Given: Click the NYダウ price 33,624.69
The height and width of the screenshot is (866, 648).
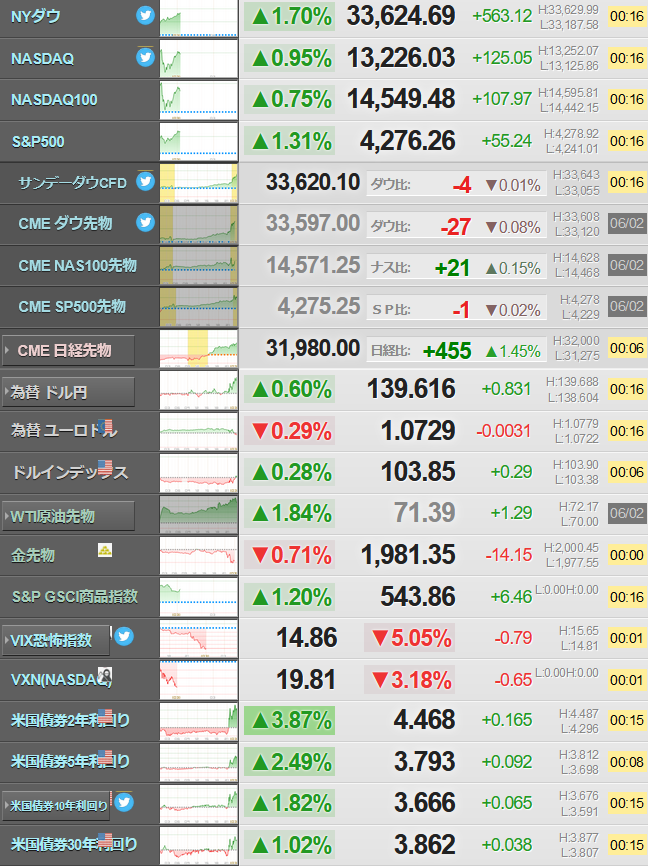Looking at the screenshot, I should (401, 16).
